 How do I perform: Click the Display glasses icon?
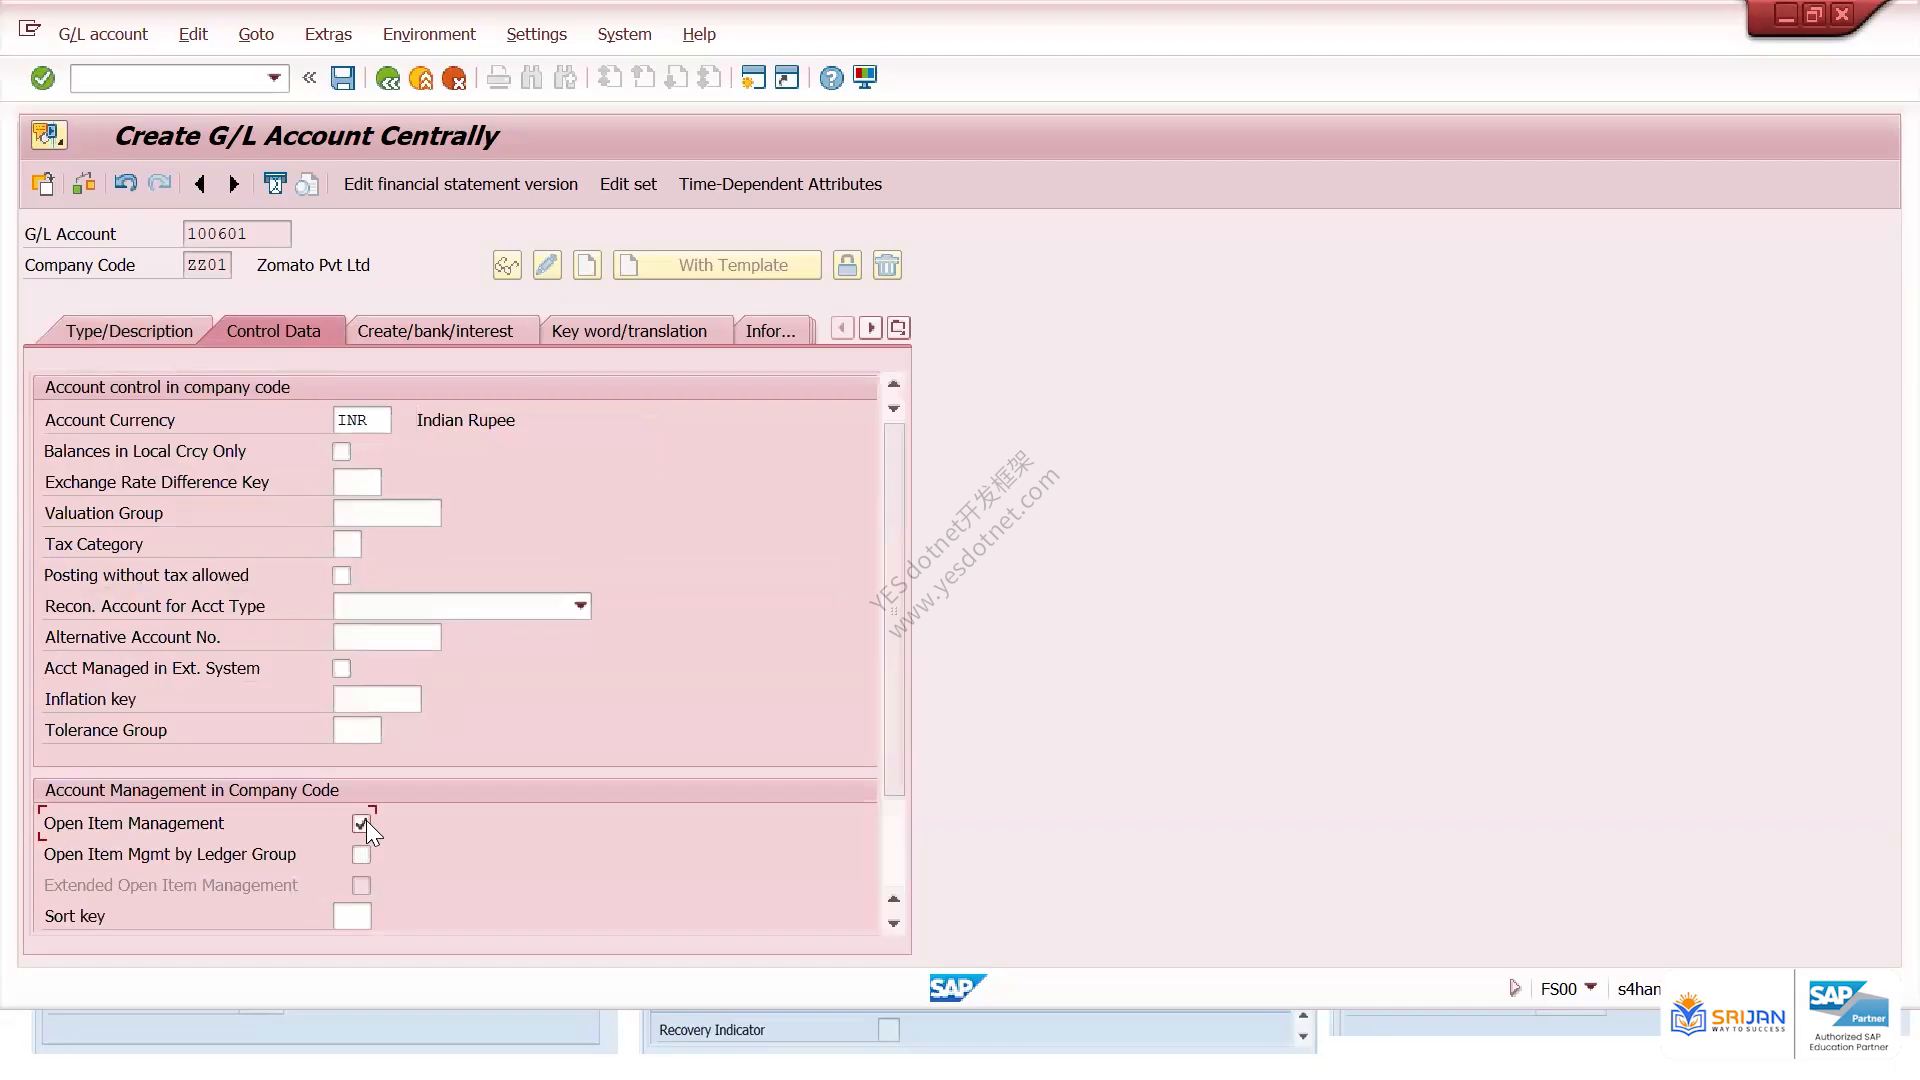(x=507, y=265)
